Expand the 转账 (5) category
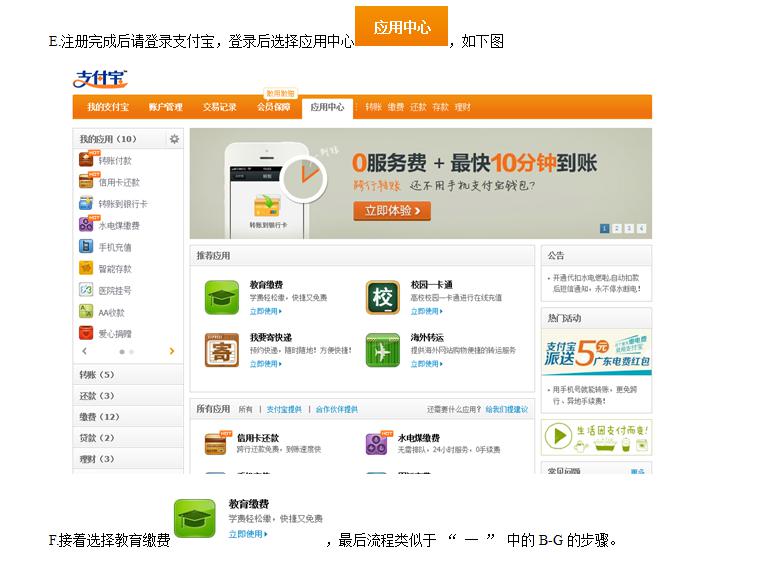Image resolution: width=783 pixels, height=587 pixels. (x=97, y=375)
